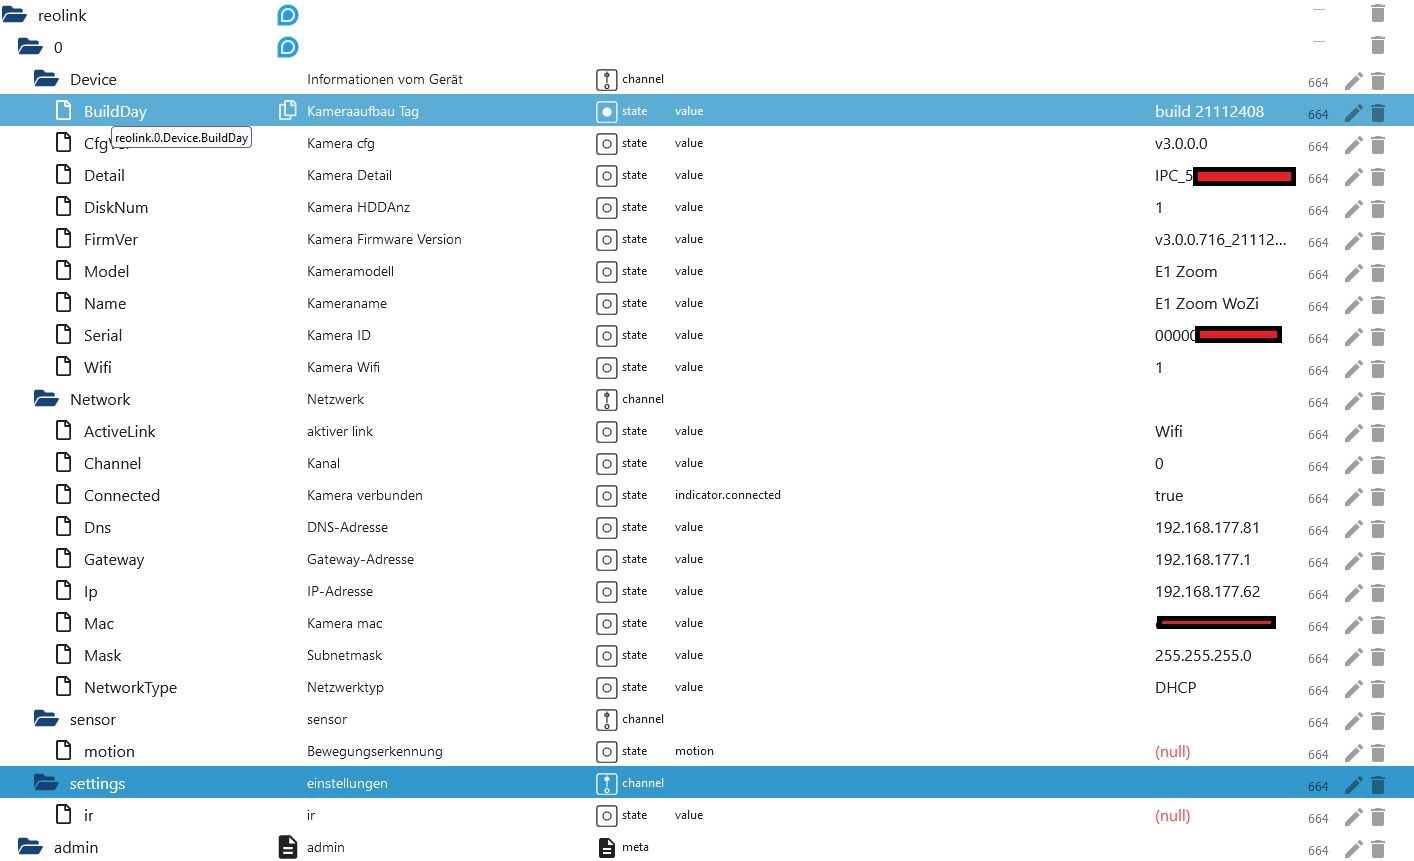This screenshot has height=861, width=1414.
Task: Click the Gateway value 192.168.177.1
Action: [x=1203, y=559]
